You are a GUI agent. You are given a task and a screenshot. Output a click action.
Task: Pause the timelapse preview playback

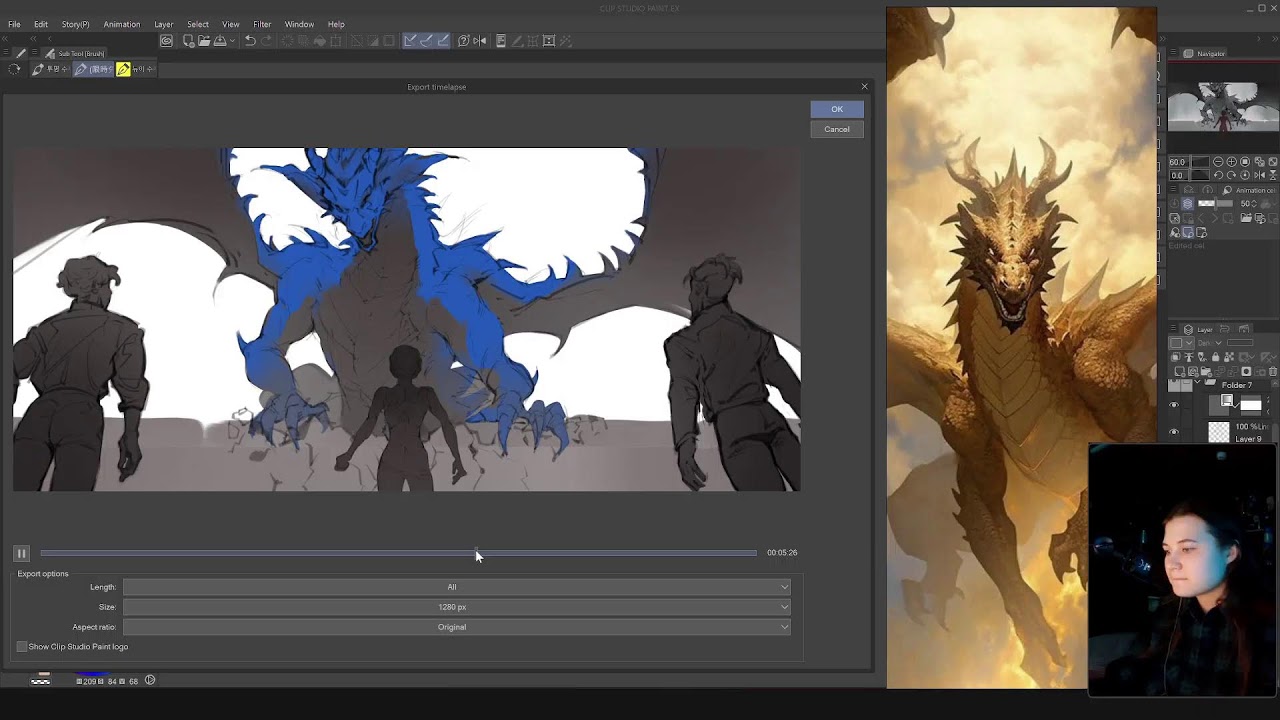click(21, 553)
